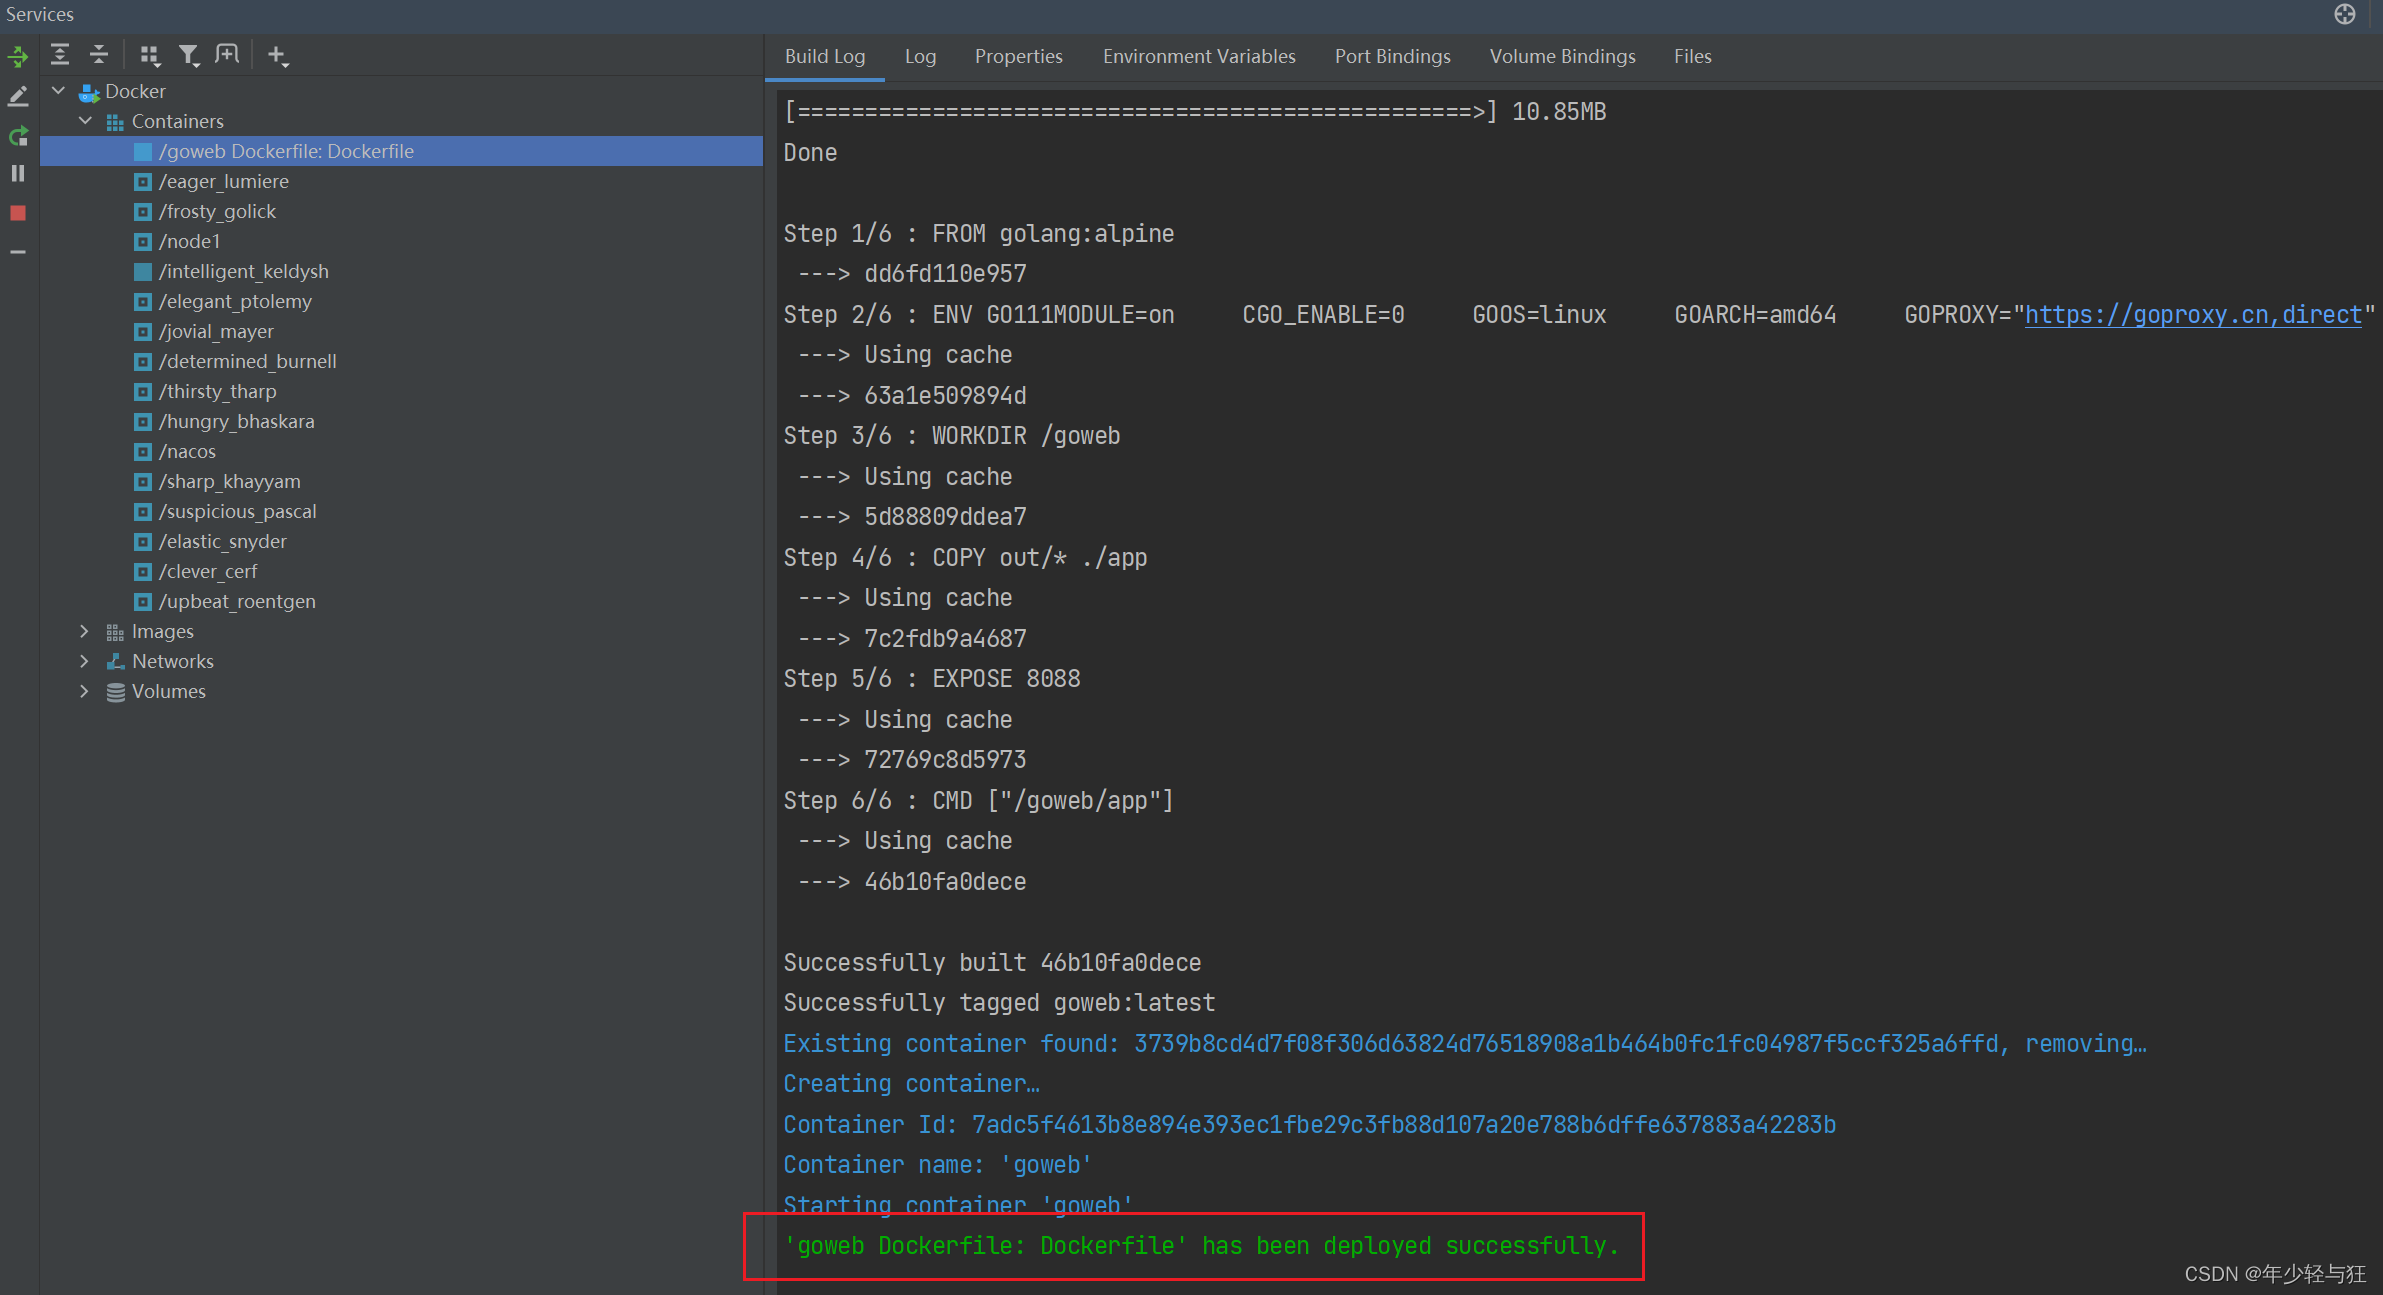This screenshot has width=2383, height=1295.
Task: Collapse the Docker tree node
Action: pyautogui.click(x=59, y=91)
